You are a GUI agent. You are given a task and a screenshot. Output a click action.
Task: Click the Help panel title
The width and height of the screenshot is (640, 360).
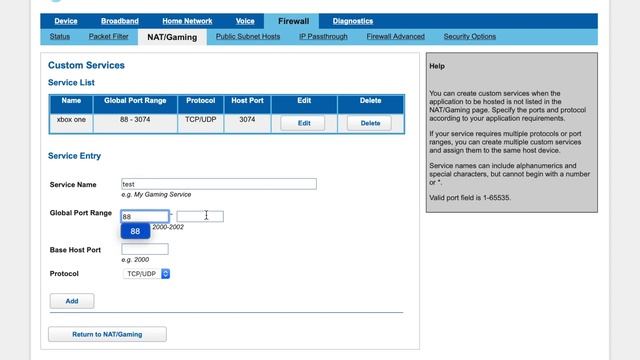pos(437,66)
